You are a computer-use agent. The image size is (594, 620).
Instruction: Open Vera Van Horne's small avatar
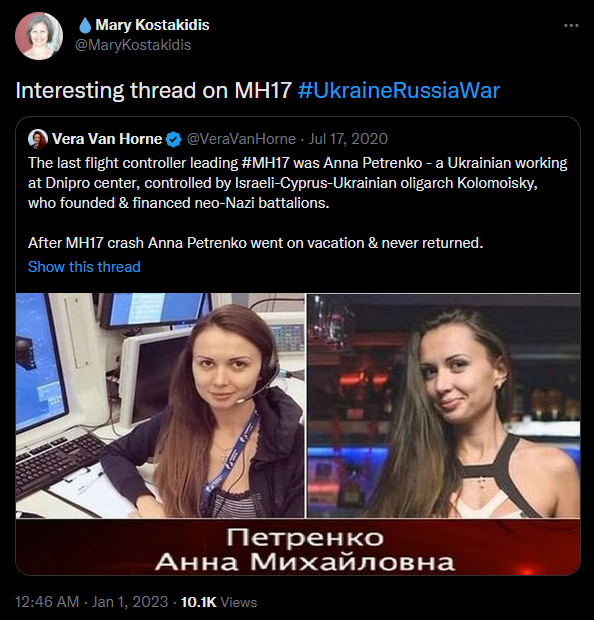pyautogui.click(x=38, y=139)
